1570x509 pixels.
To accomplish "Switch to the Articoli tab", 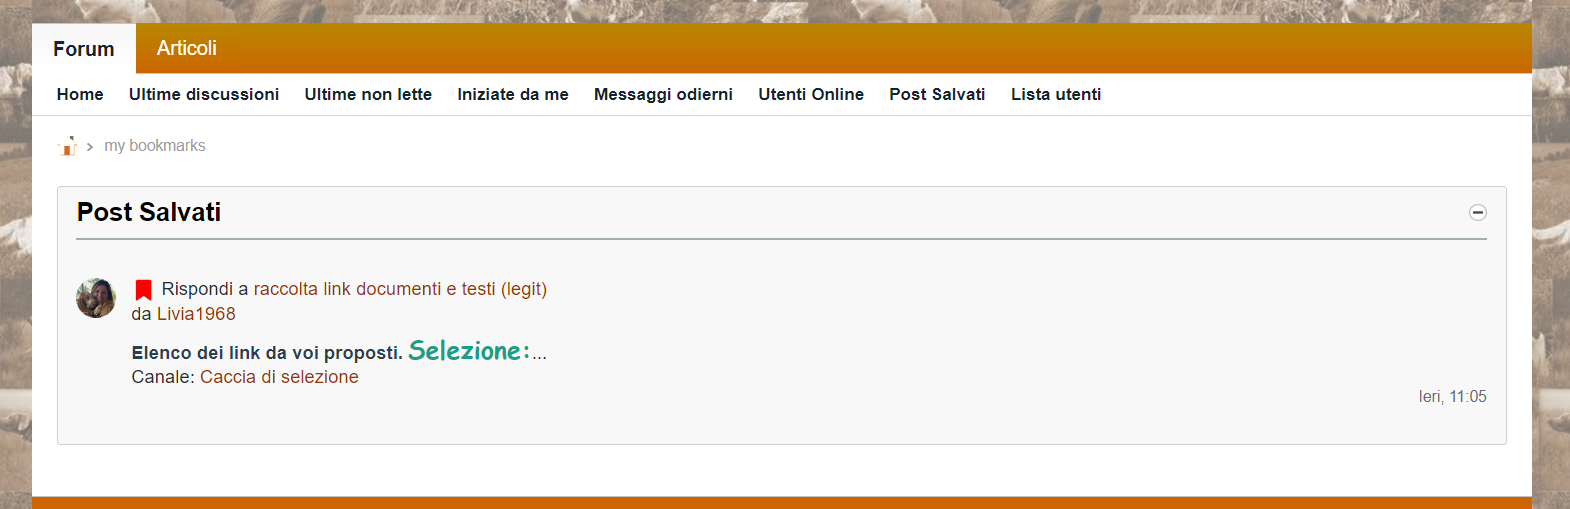I will 186,48.
